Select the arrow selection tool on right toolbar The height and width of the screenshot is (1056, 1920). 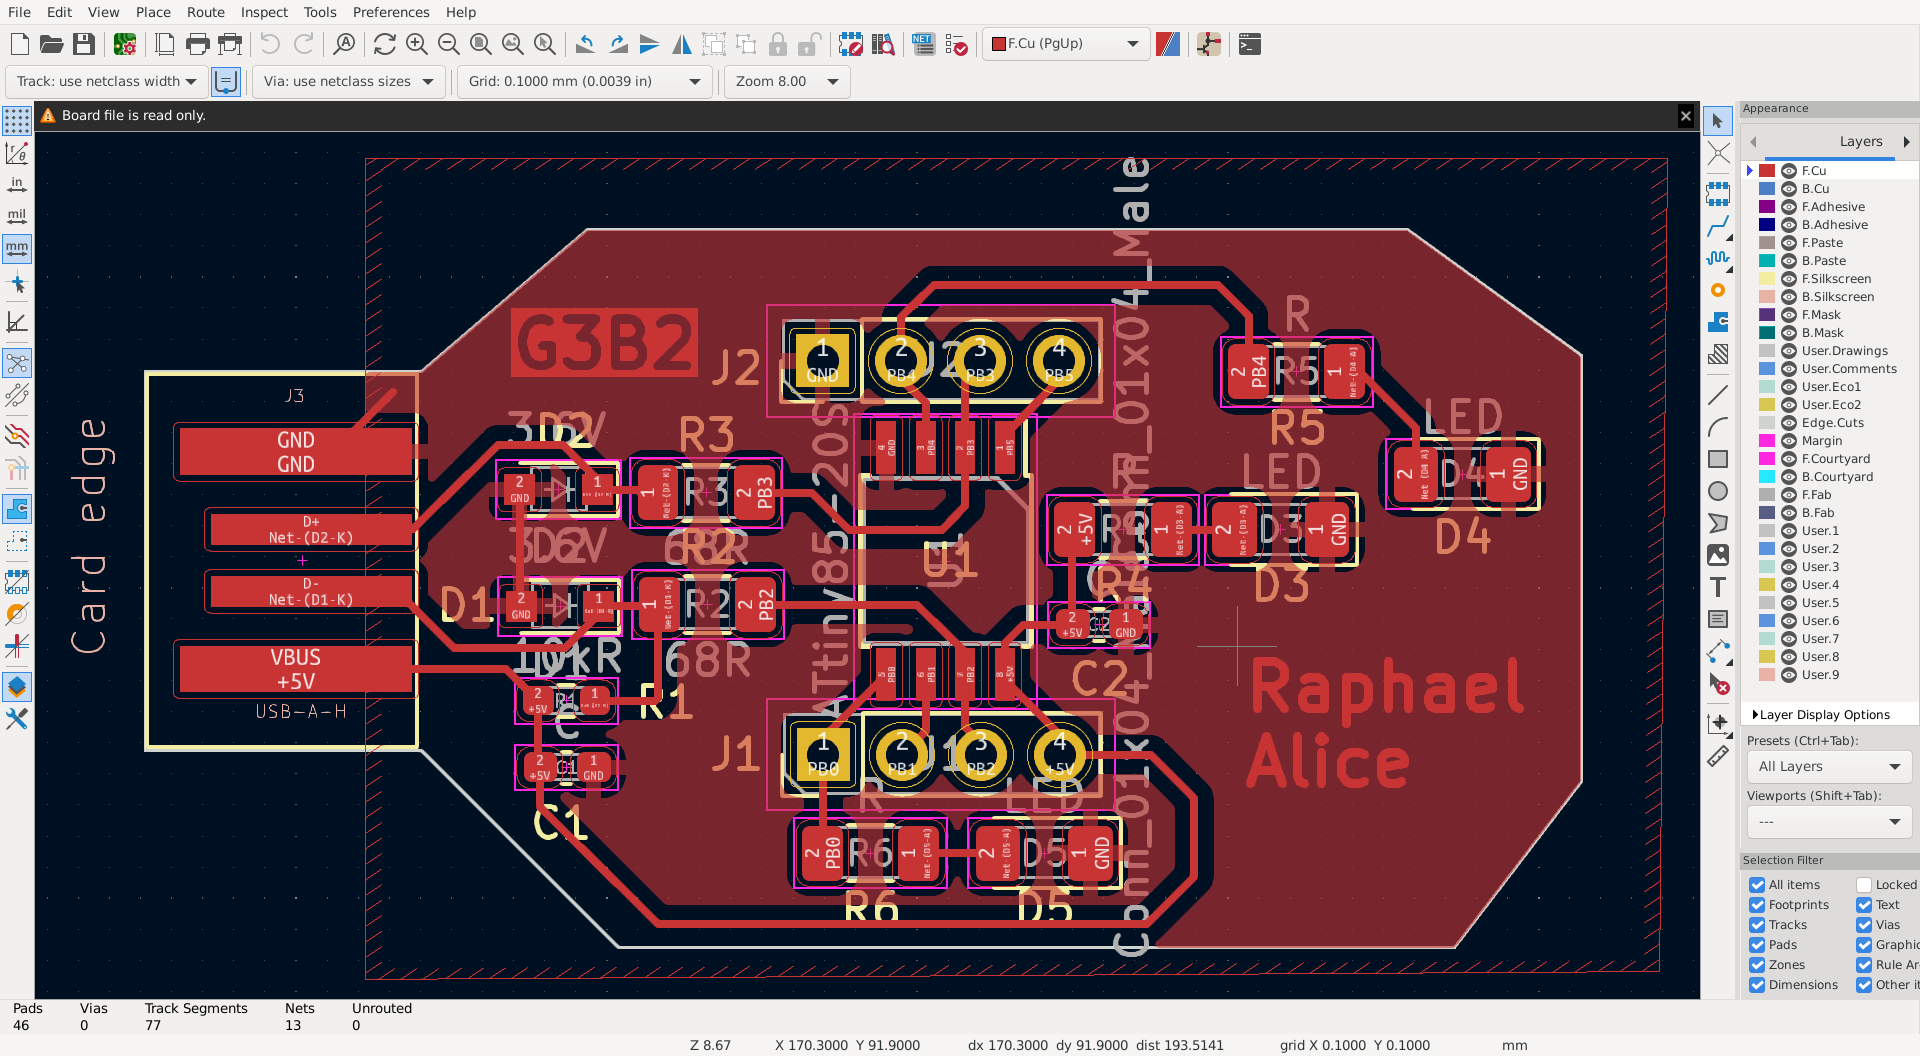tap(1718, 121)
